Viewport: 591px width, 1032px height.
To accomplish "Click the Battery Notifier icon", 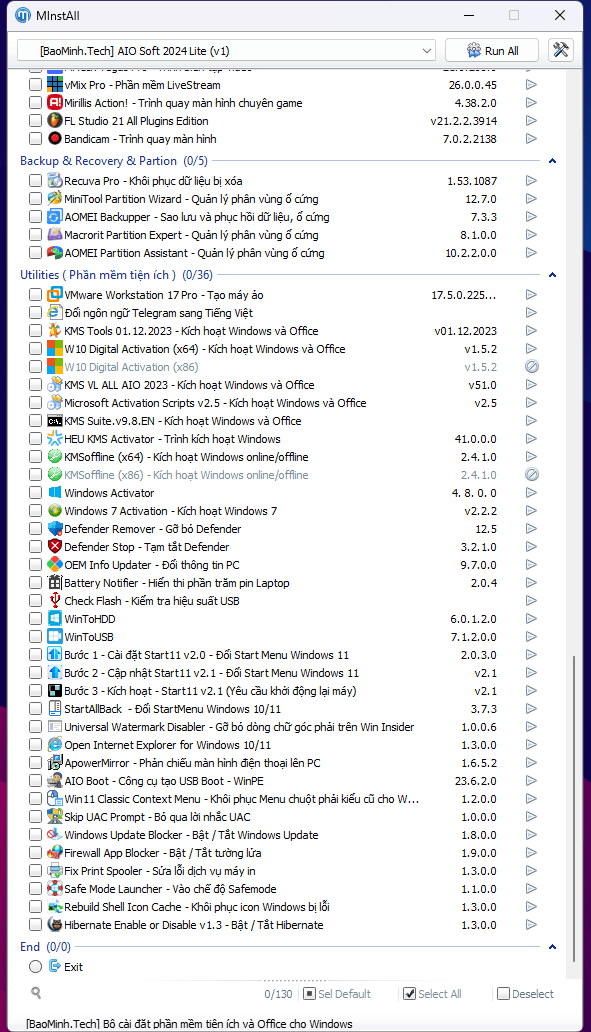I will pyautogui.click(x=55, y=582).
